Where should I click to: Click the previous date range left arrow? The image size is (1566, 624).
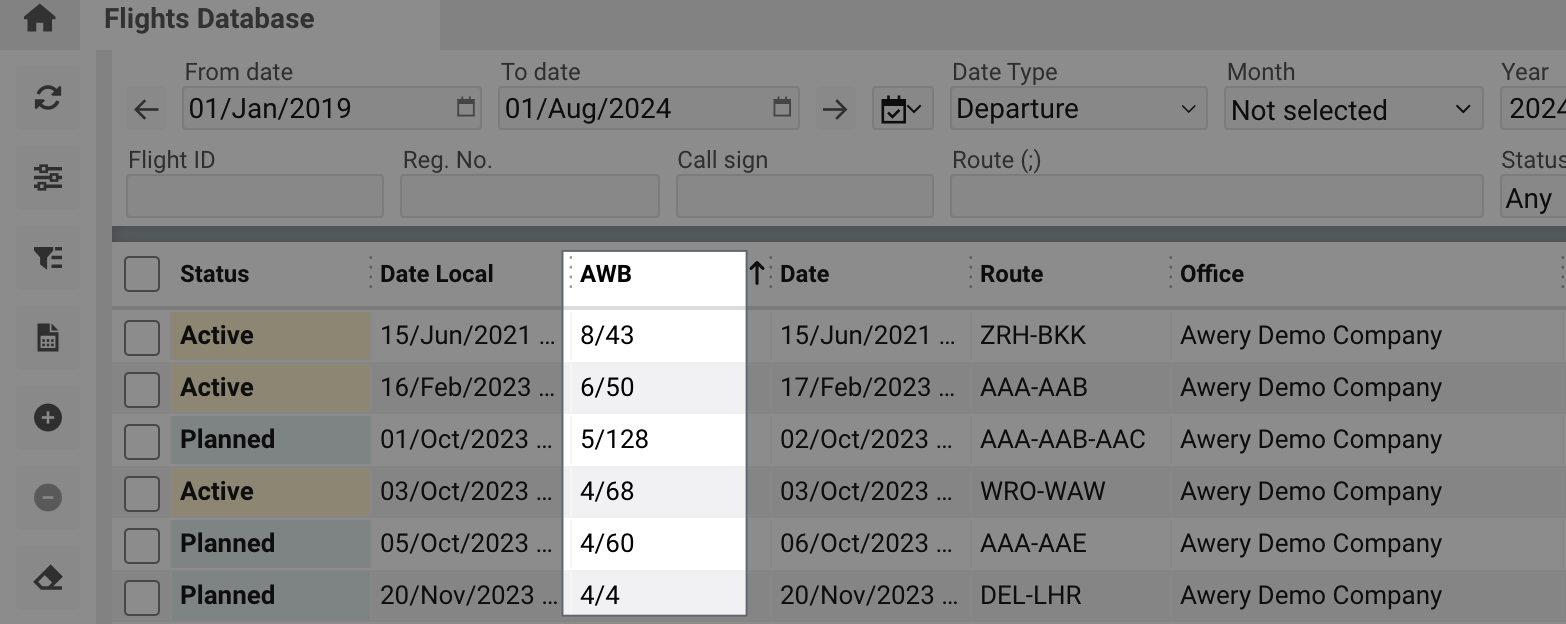pyautogui.click(x=147, y=109)
